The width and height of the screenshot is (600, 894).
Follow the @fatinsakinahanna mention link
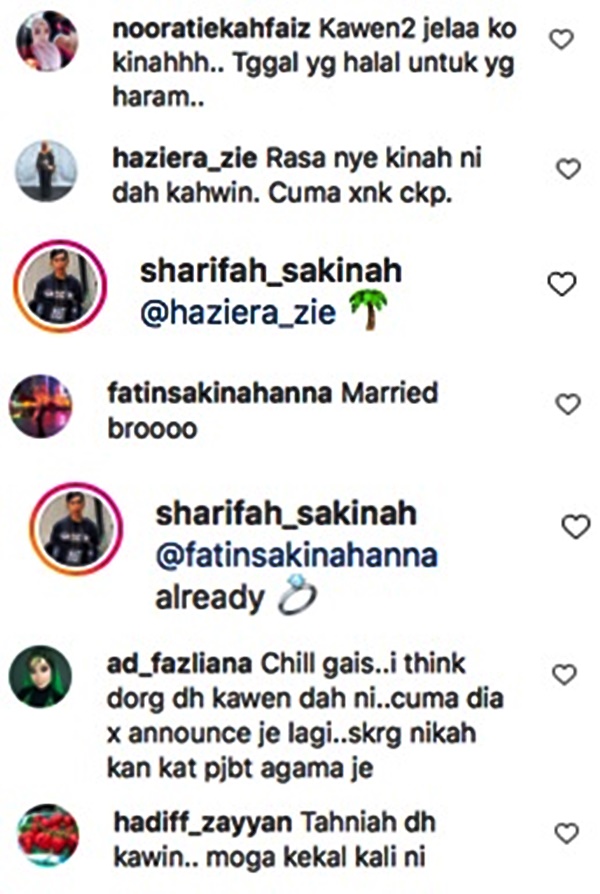coord(297,556)
